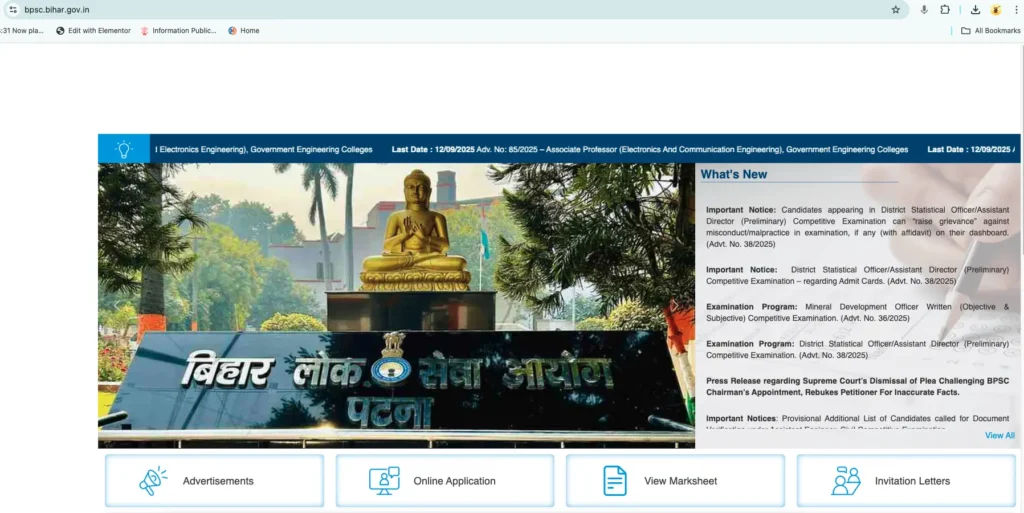Click the bookmark star icon in address bar
Screen dimensions: 1024x513
tap(896, 9)
